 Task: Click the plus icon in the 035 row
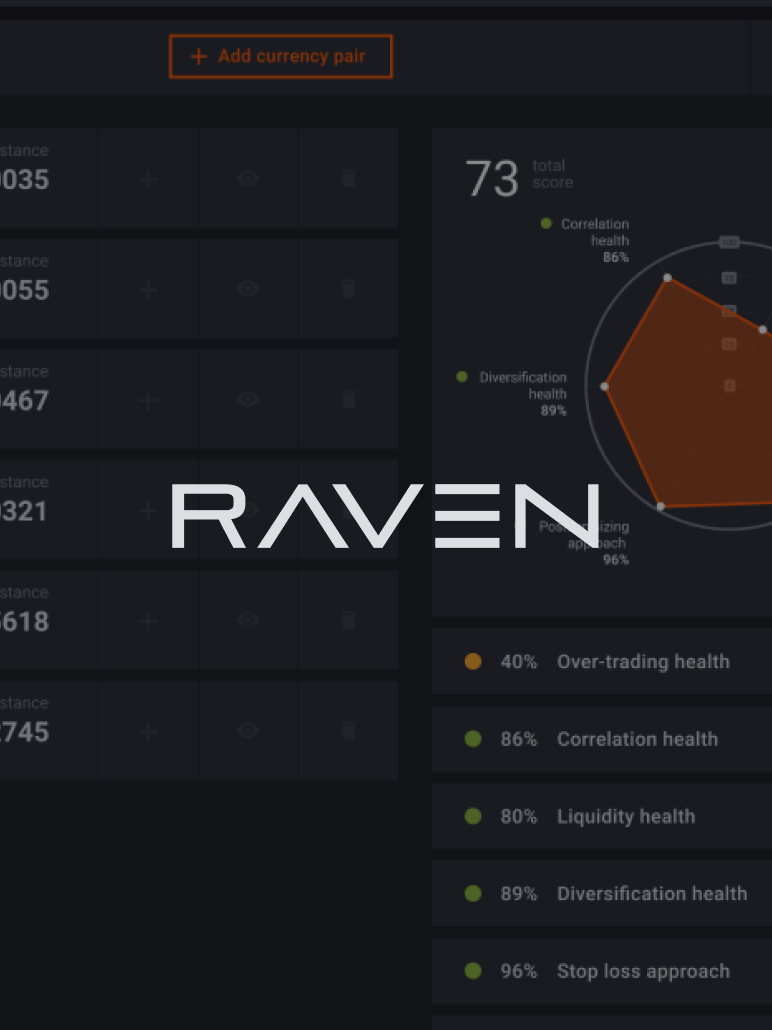[x=148, y=179]
